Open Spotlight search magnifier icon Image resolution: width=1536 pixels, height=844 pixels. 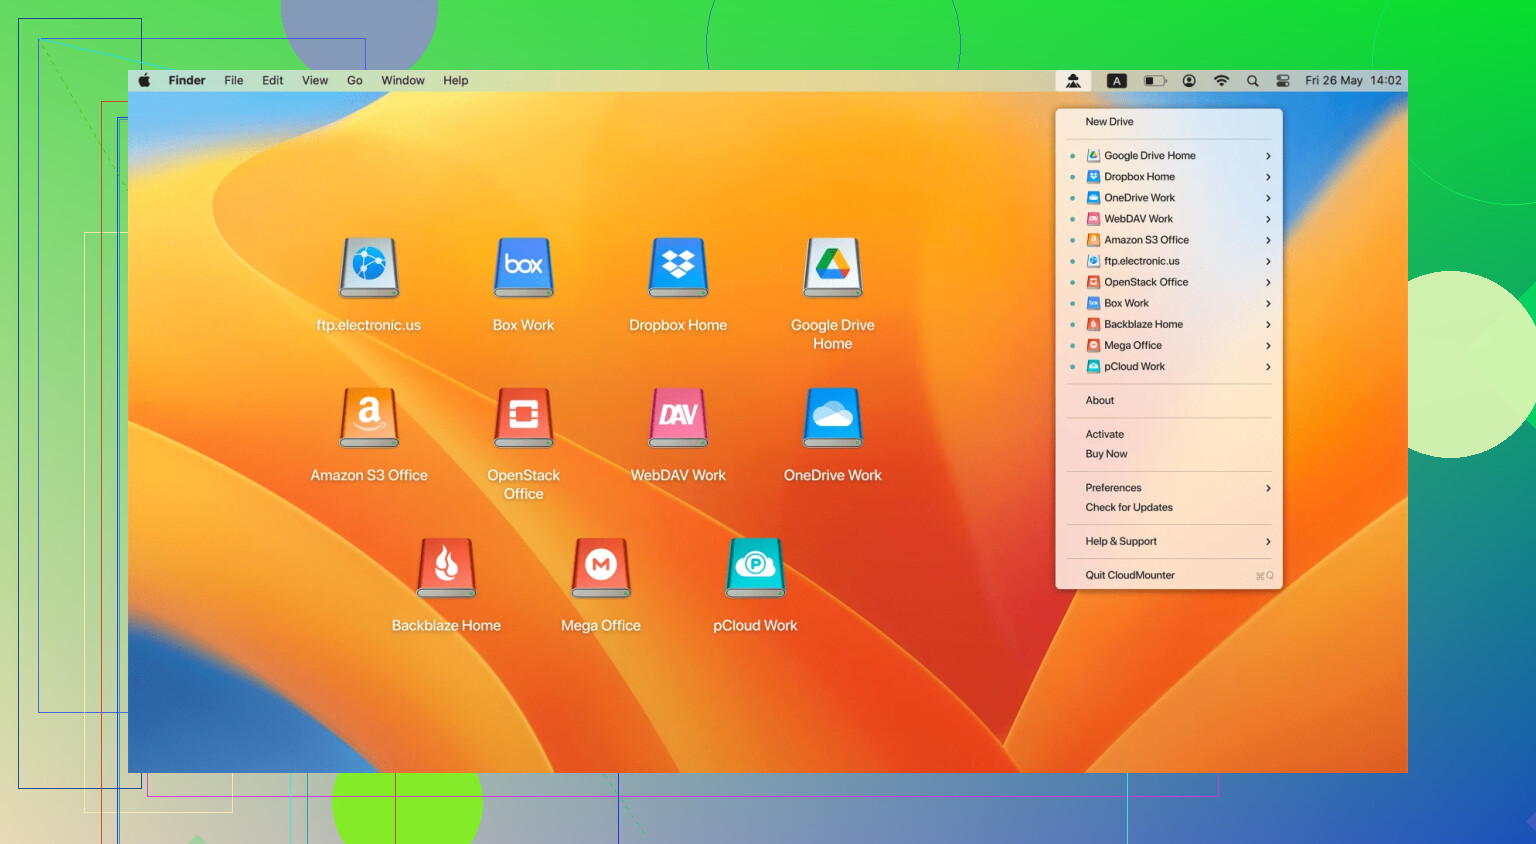click(x=1252, y=81)
